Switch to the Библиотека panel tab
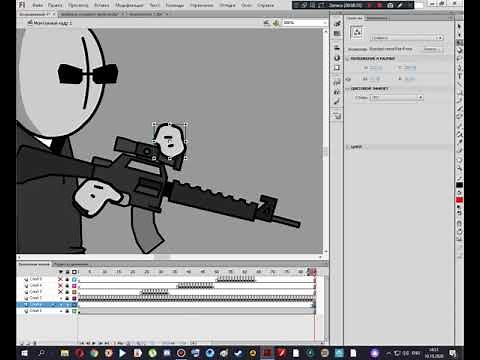 point(377,18)
